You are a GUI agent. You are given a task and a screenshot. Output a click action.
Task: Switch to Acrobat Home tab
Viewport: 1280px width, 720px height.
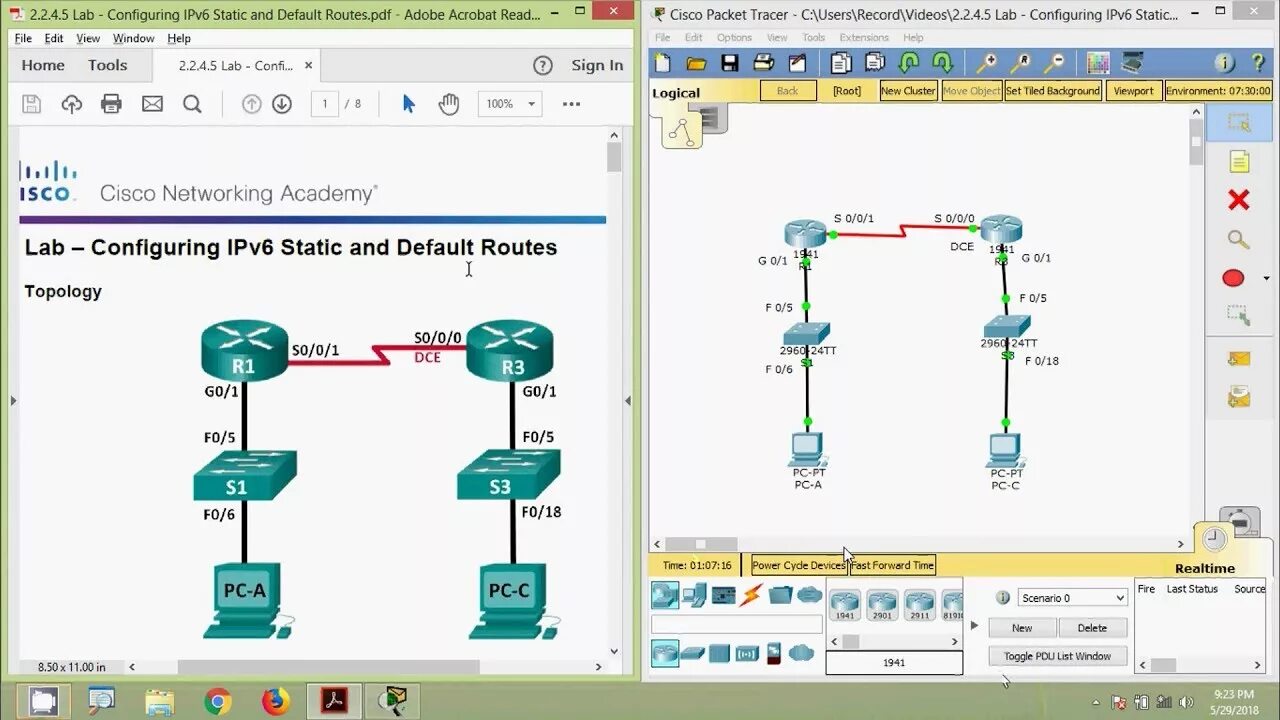pyautogui.click(x=43, y=65)
